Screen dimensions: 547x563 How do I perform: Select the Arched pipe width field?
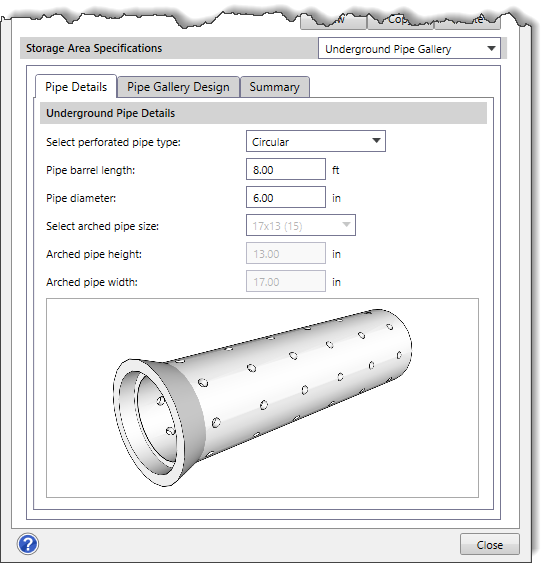pyautogui.click(x=286, y=282)
